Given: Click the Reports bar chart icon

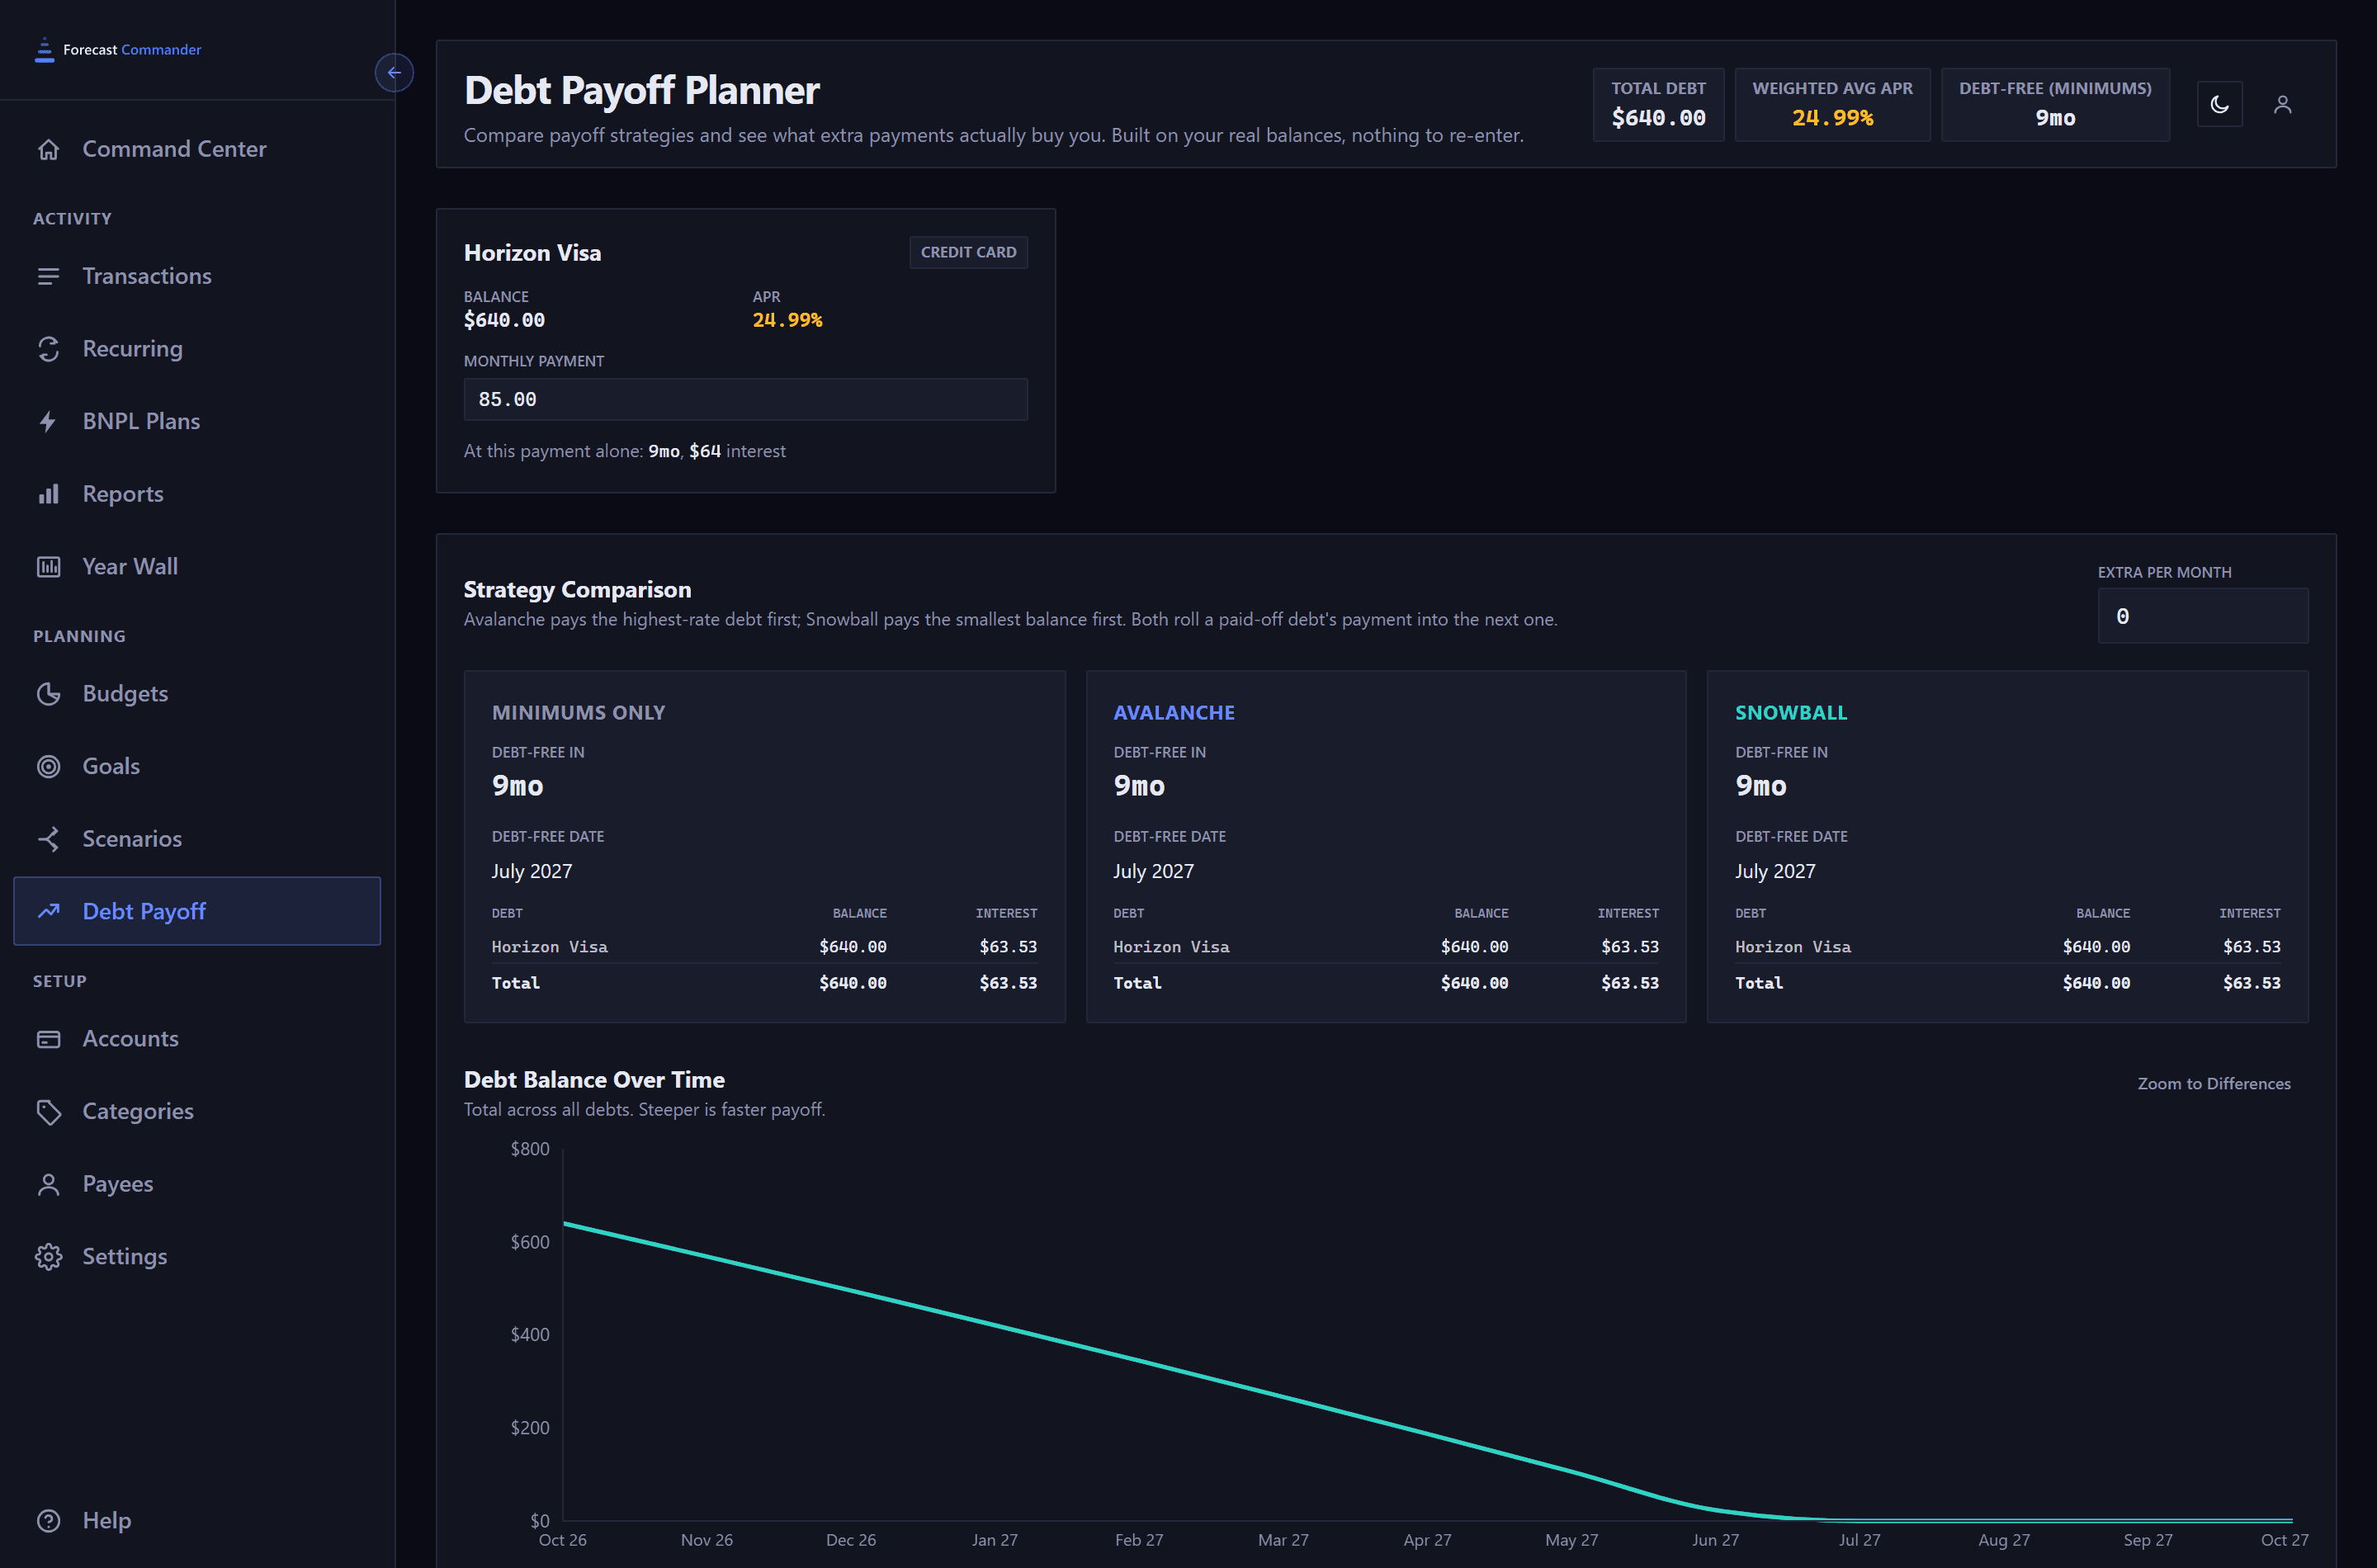Looking at the screenshot, I should click(x=48, y=494).
